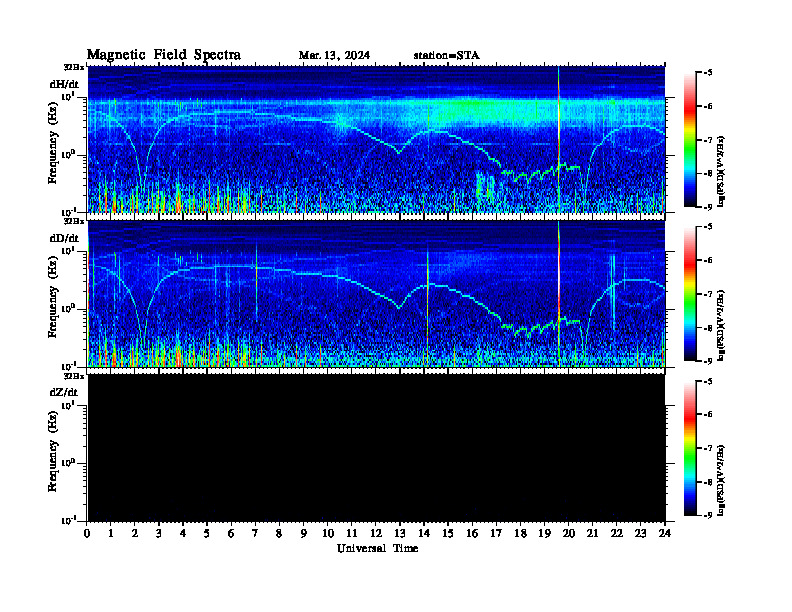Click hour 19 on the time axis
Image resolution: width=792 pixels, height=612 pixels.
(x=543, y=533)
